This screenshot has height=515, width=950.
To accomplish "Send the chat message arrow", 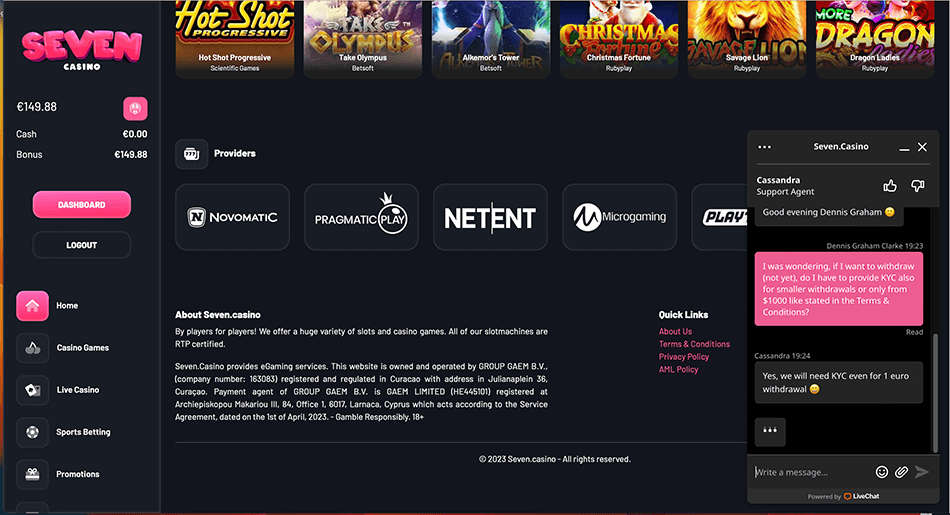I will [922, 472].
